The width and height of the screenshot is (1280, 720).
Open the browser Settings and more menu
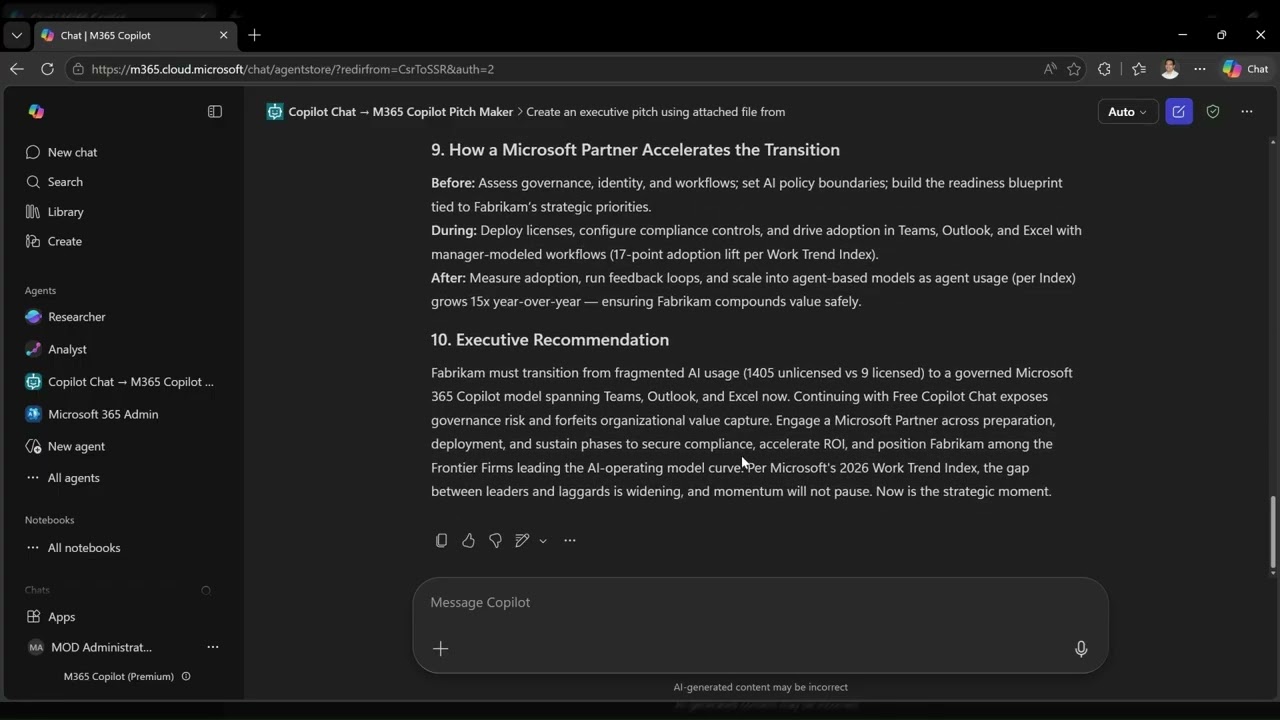(1200, 69)
